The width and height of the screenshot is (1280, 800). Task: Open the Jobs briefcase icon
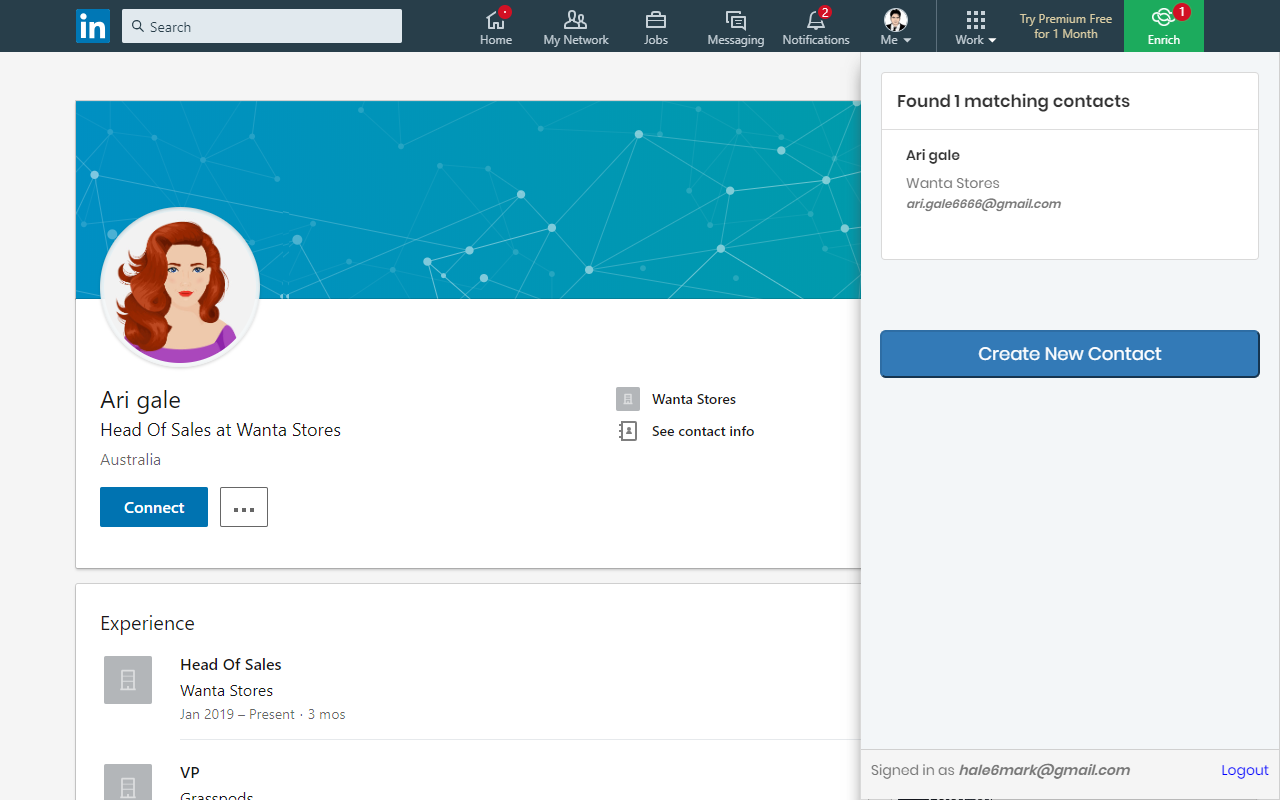pos(656,20)
